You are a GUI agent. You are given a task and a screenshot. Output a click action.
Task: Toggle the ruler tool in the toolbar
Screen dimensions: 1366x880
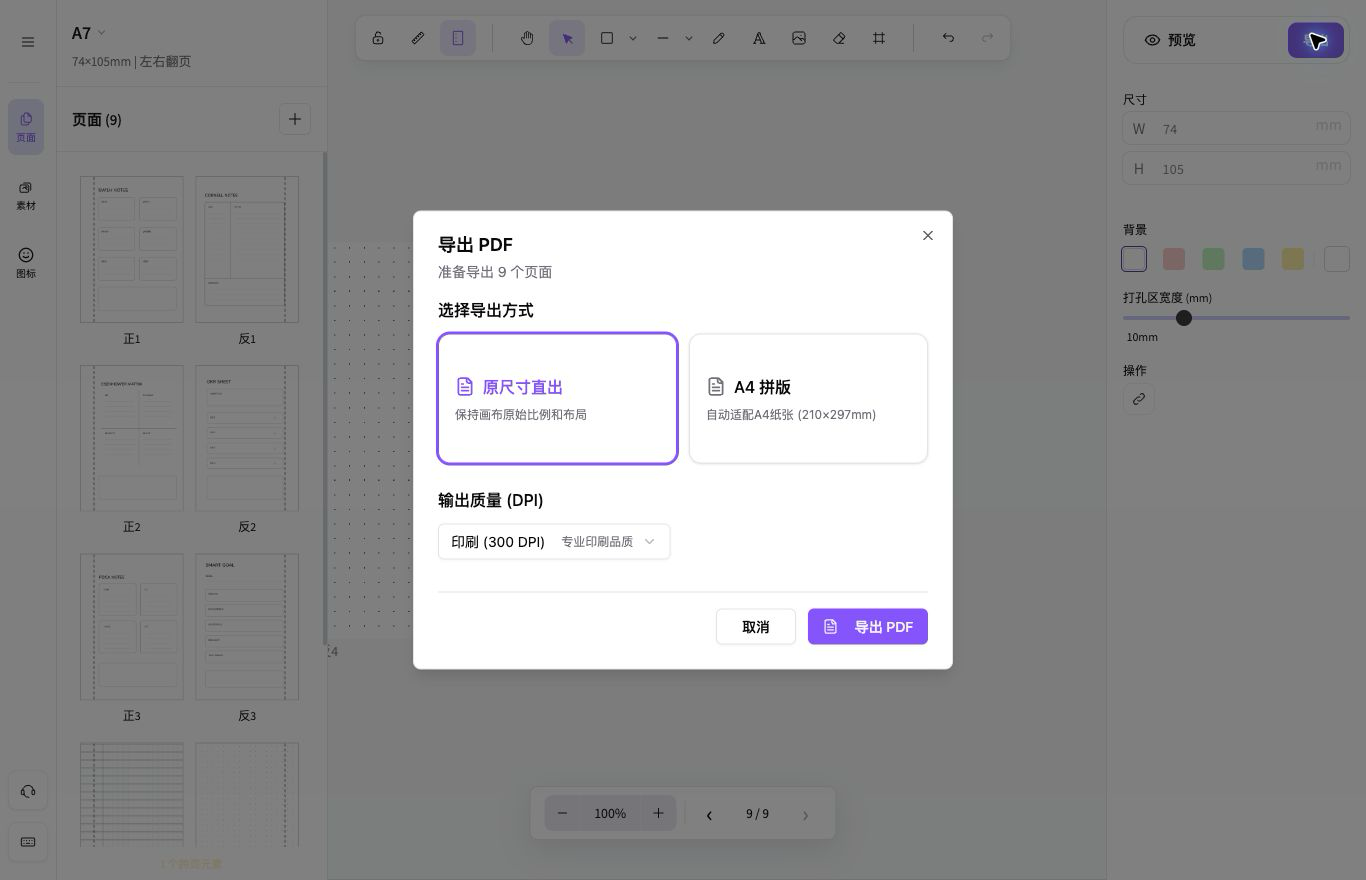(418, 38)
